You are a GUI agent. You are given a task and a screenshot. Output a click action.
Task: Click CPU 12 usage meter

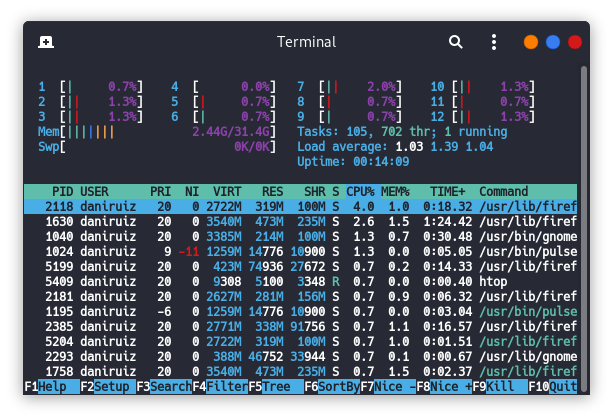pos(482,117)
